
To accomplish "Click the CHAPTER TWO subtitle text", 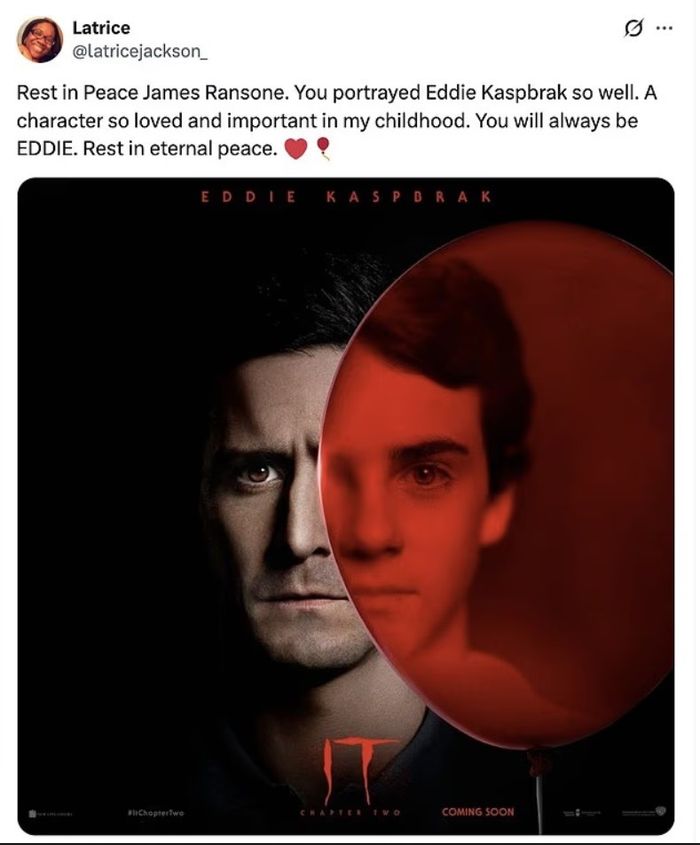I will click(350, 813).
